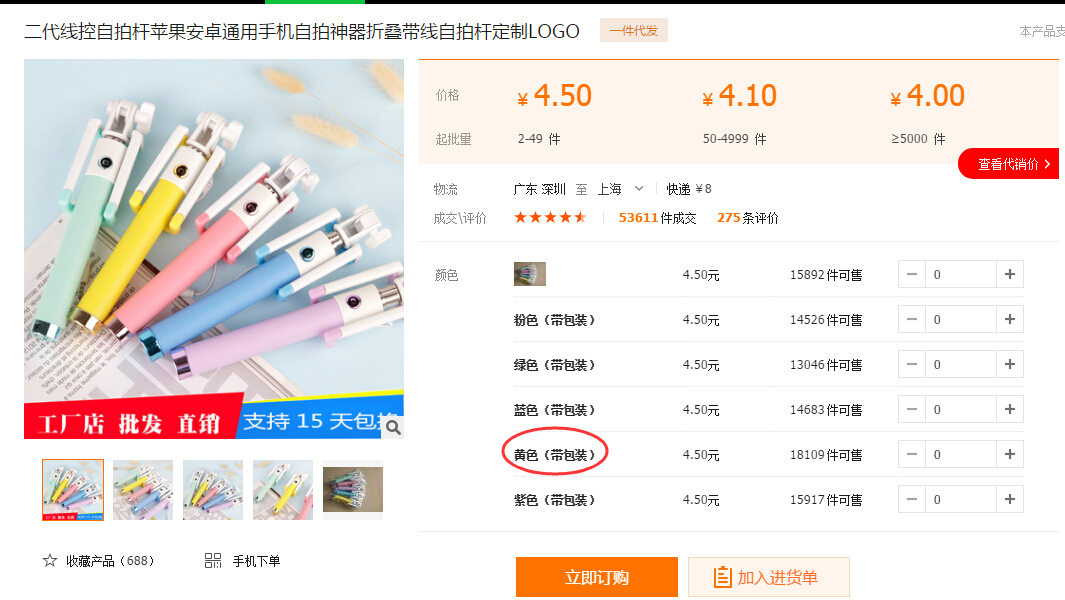Open the 275 reviews link
This screenshot has height=600, width=1065.
748,218
